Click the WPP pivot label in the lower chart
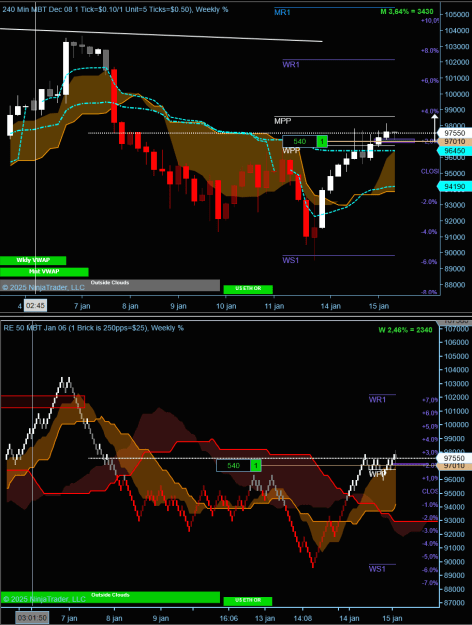 377,474
